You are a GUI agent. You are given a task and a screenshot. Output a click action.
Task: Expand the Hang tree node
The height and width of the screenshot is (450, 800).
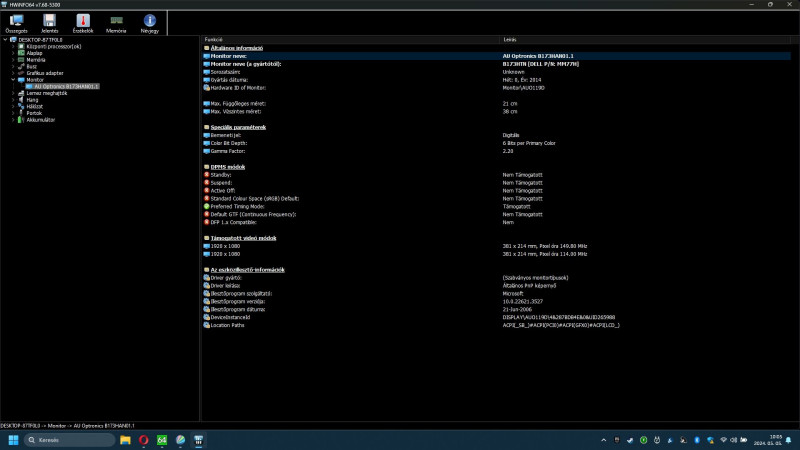(x=13, y=100)
